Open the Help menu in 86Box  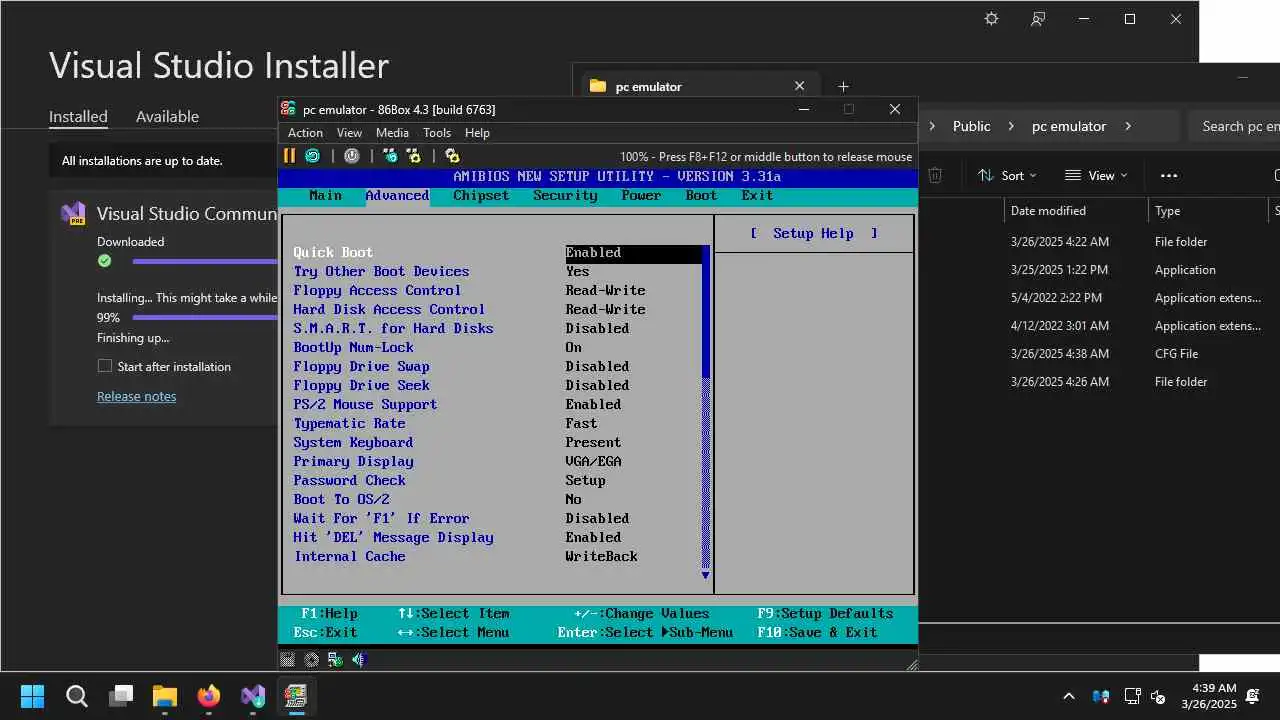pyautogui.click(x=477, y=133)
